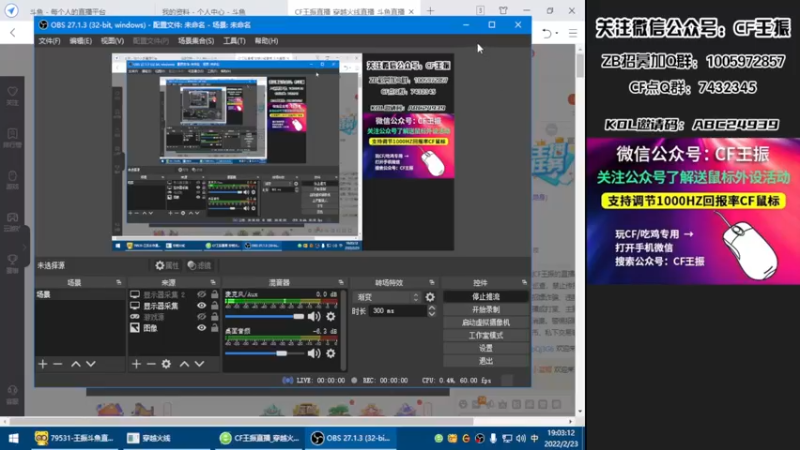
Task: Switch to 穿越火线 taskbar item
Action: tap(167, 438)
